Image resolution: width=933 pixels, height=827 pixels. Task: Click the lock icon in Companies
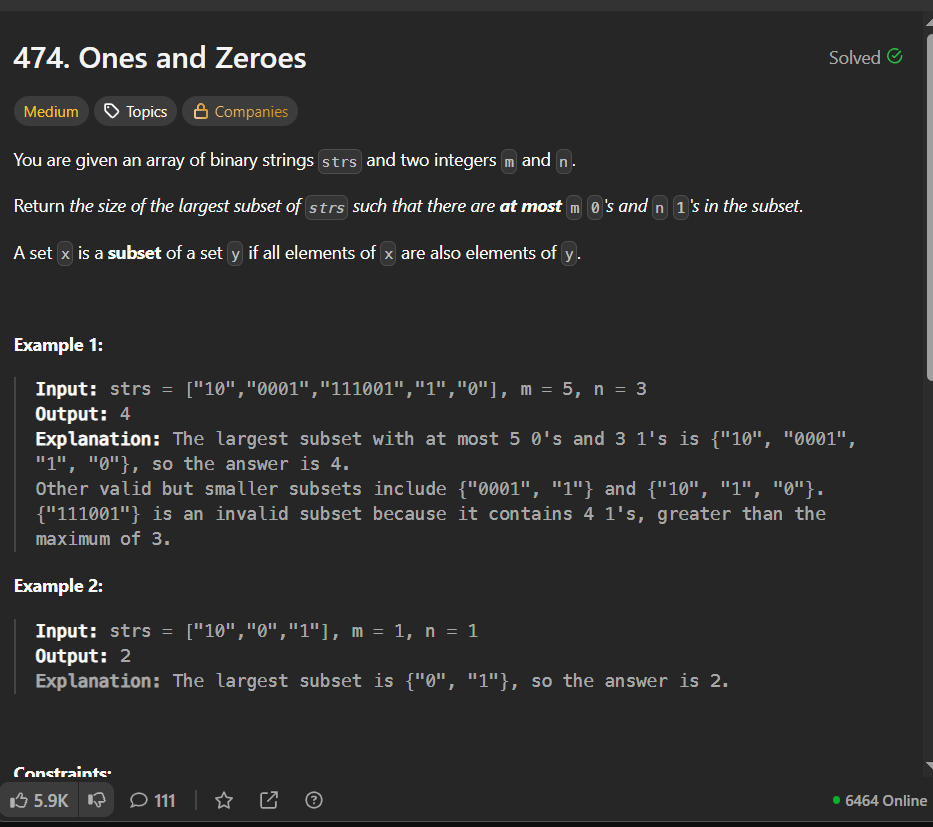click(201, 111)
